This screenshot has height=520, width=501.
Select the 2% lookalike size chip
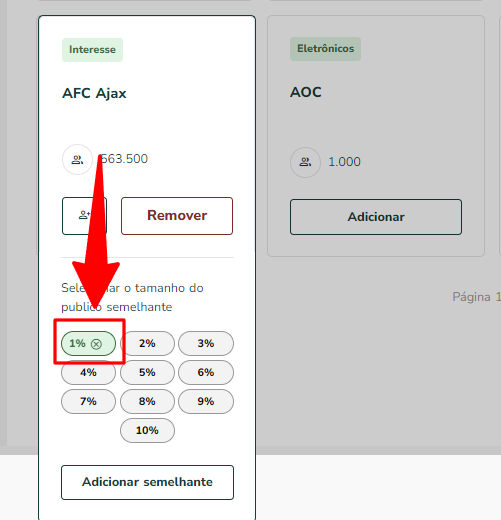coord(147,343)
